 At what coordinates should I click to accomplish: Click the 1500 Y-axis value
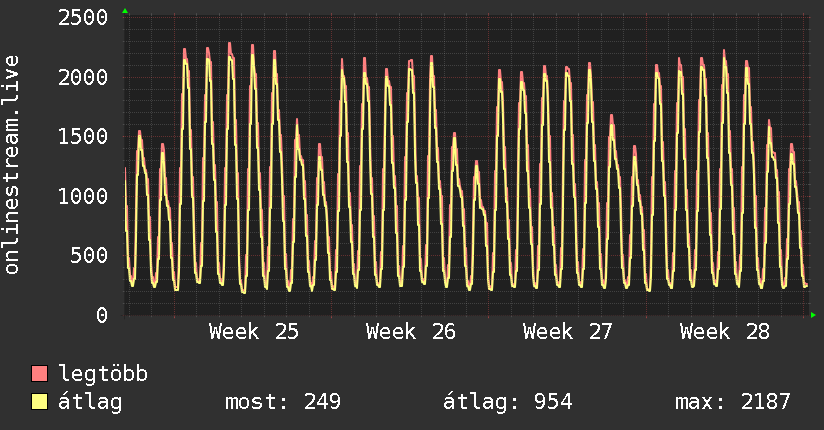click(x=83, y=137)
